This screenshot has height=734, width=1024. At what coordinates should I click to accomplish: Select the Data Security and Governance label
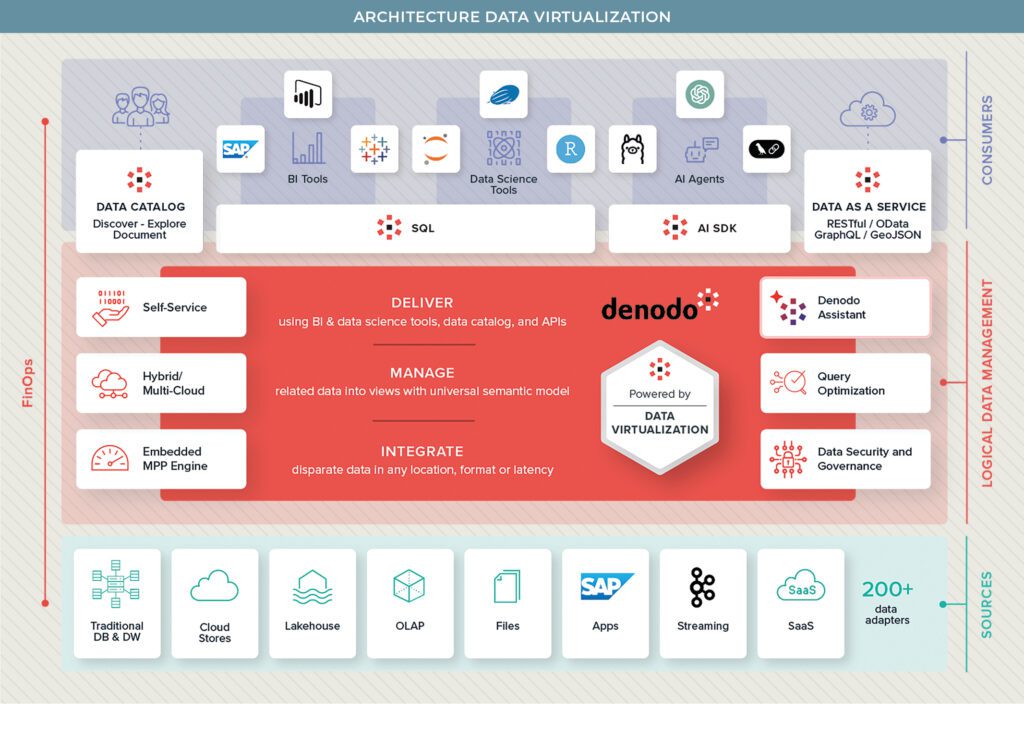click(865, 458)
